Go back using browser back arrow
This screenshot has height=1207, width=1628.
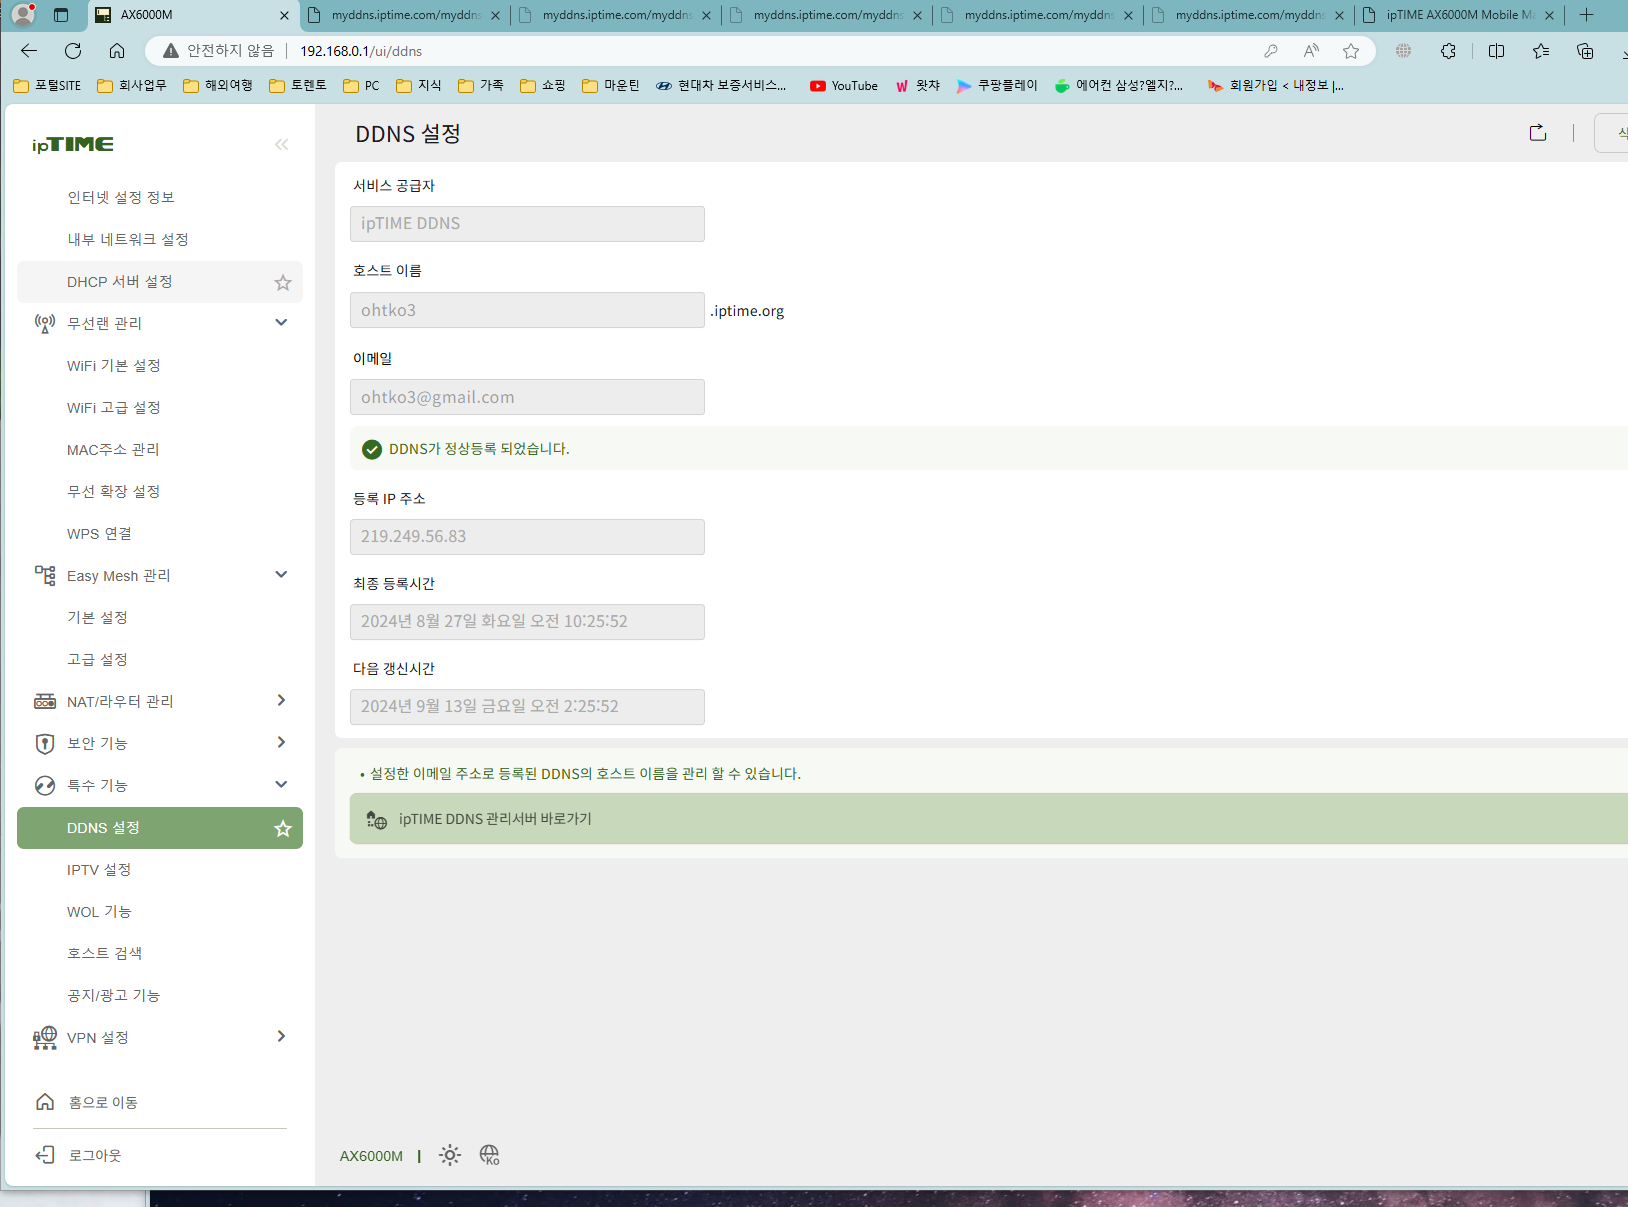coord(29,51)
